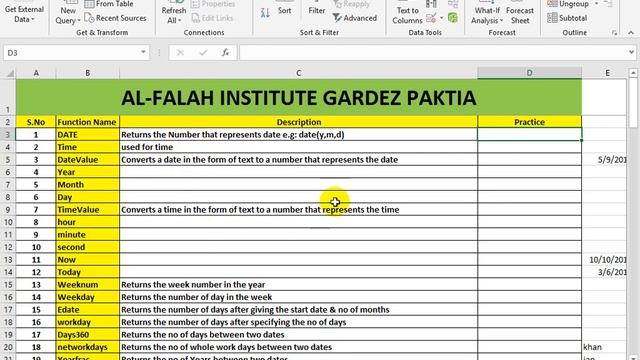This screenshot has width=640, height=360.
Task: Expand the Ungroup dropdown arrow
Action: (596, 4)
